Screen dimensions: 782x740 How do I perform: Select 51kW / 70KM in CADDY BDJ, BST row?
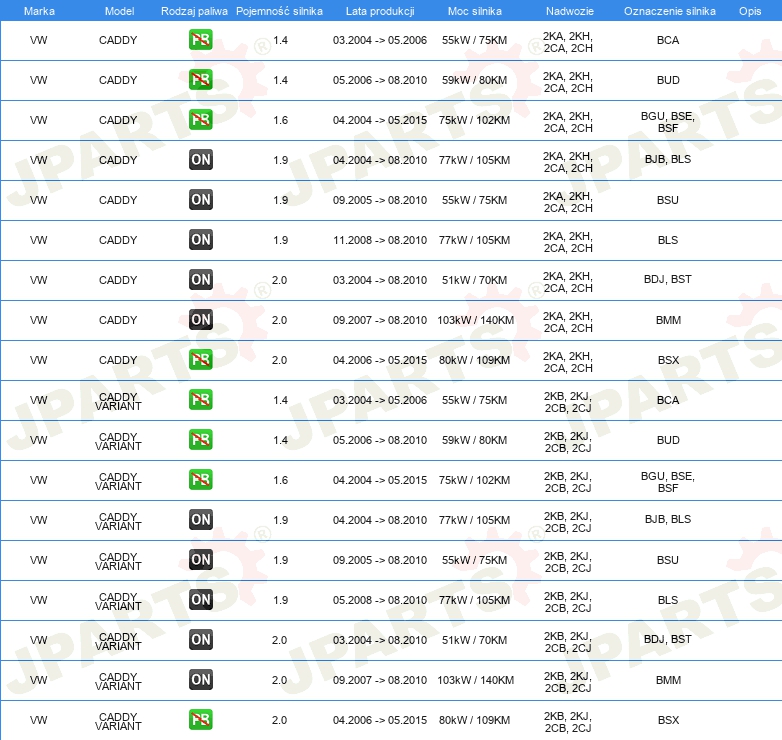point(474,280)
